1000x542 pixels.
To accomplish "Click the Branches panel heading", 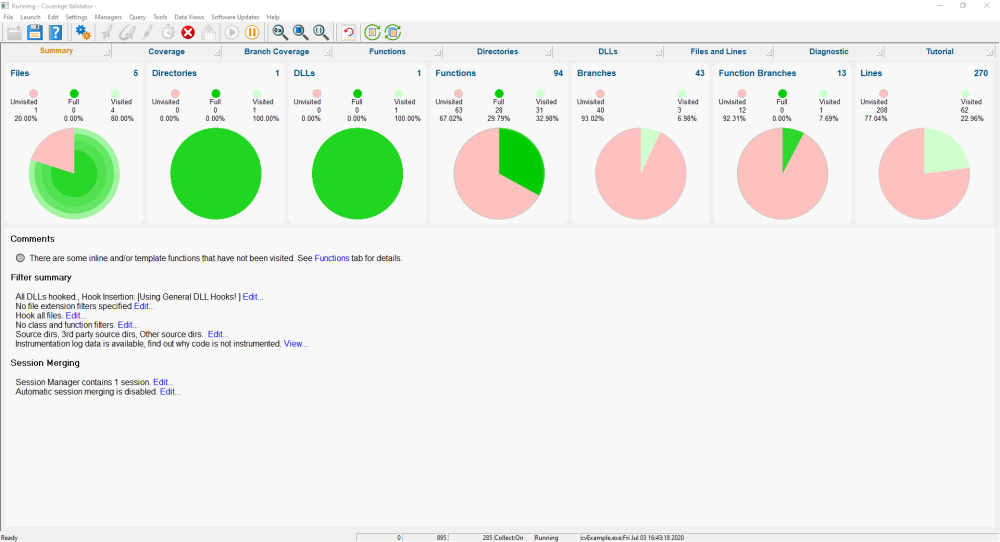I will point(596,73).
